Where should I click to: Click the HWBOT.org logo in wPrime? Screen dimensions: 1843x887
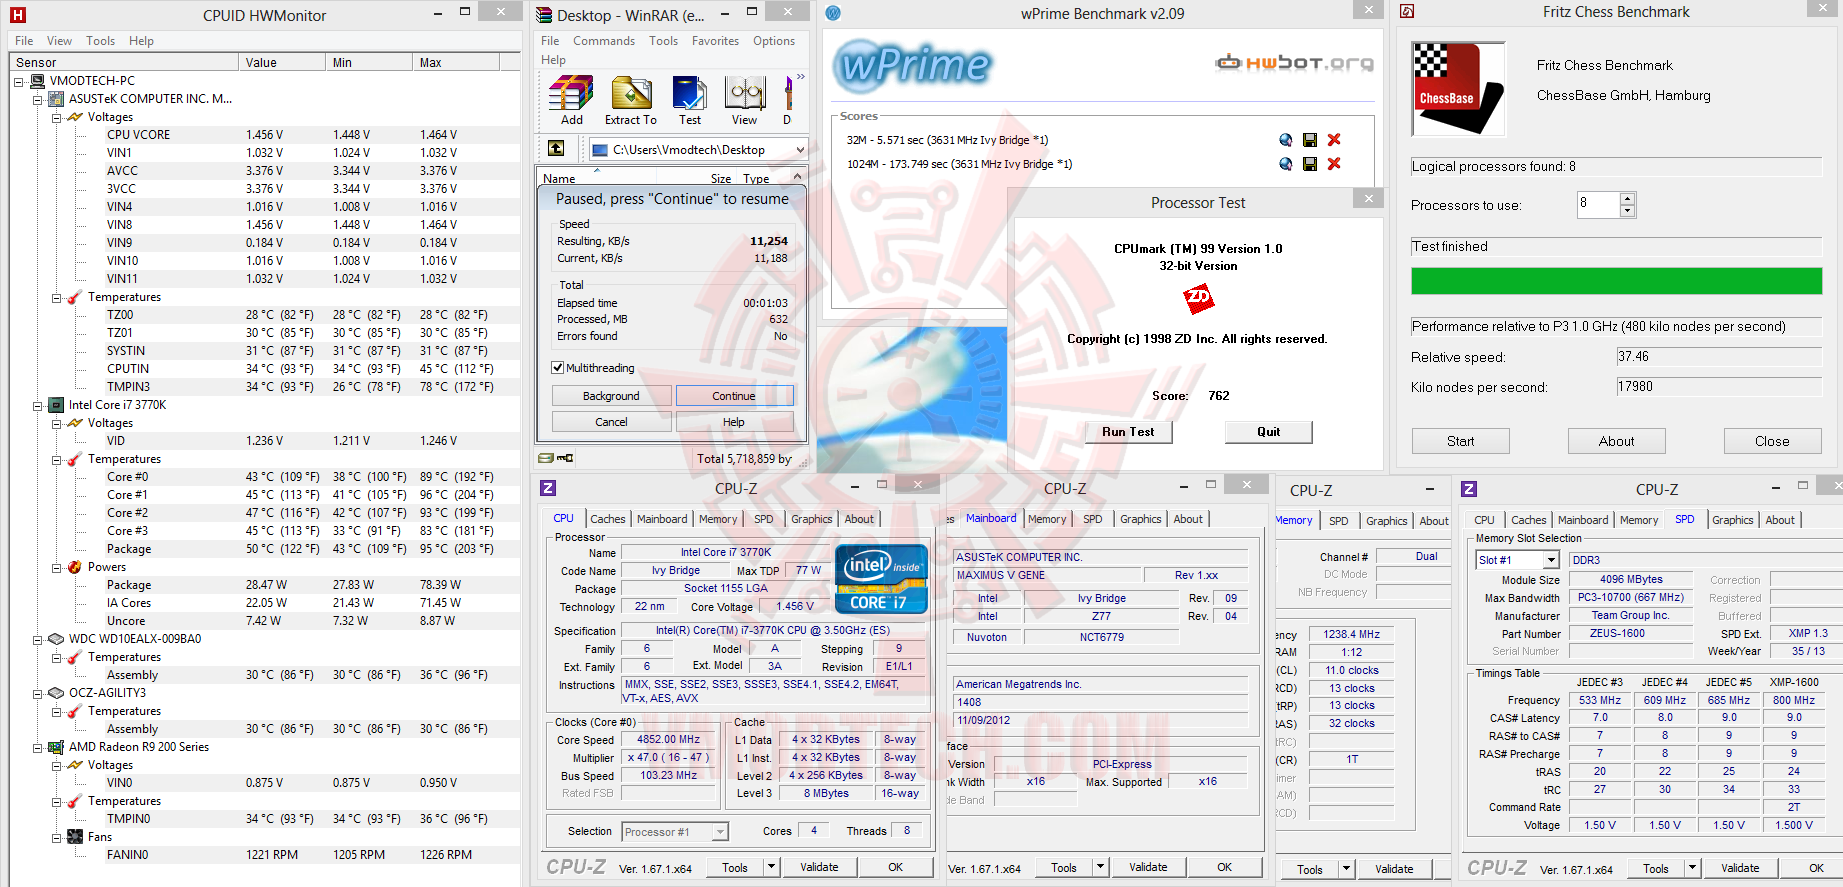coord(1294,63)
